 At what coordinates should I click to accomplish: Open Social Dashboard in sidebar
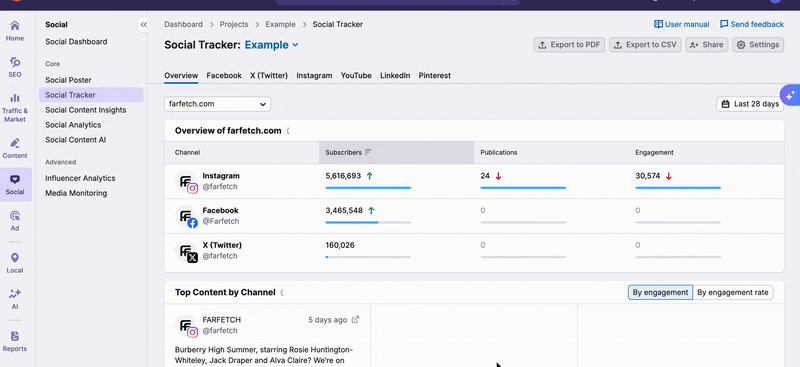tap(76, 42)
